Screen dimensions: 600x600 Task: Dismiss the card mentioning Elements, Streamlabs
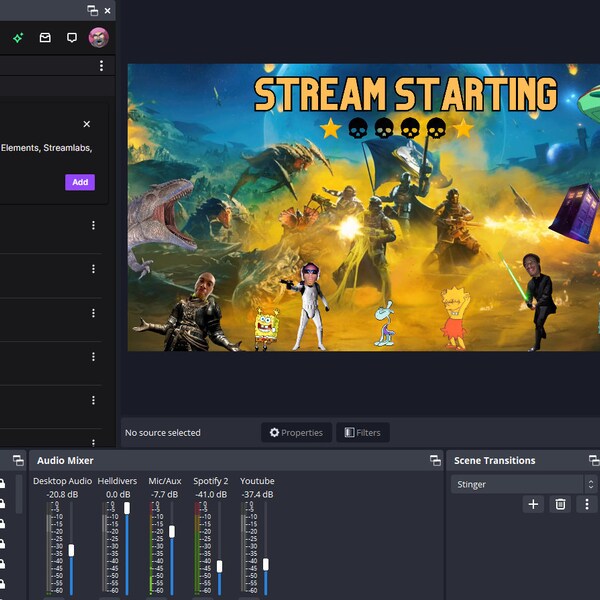(x=87, y=124)
